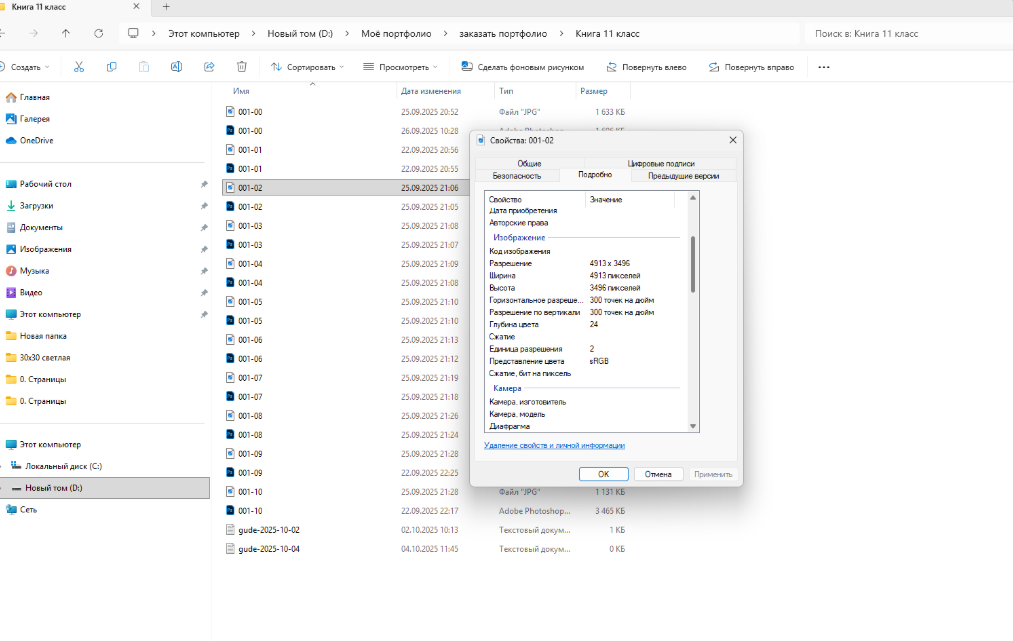This screenshot has height=641, width=1013.
Task: Open the Сортировать dropdown
Action: 308,67
